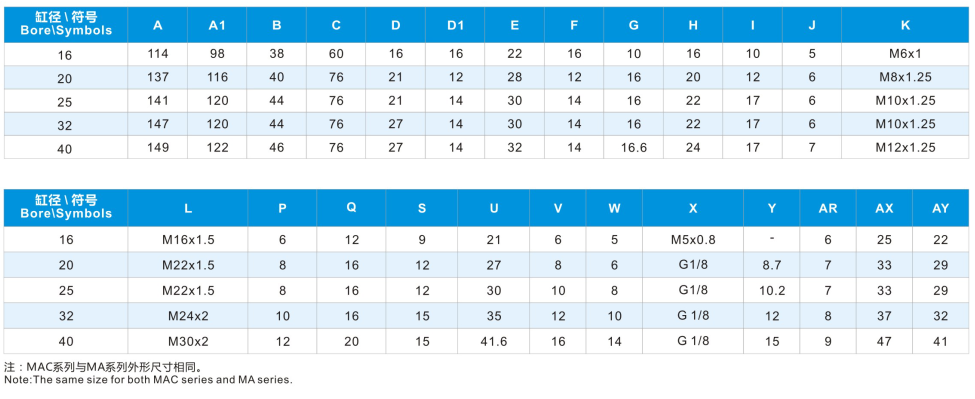This screenshot has width=975, height=399.
Task: Click the K column header
Action: 905,25
